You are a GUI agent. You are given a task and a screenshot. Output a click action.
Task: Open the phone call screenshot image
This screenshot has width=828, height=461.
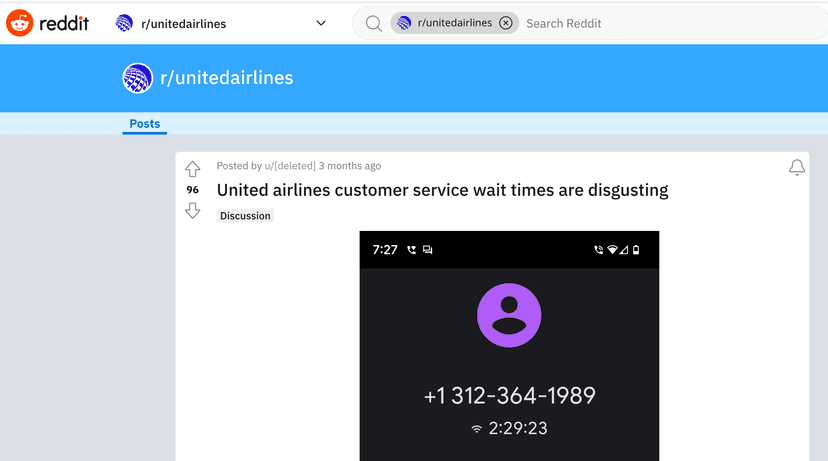pyautogui.click(x=509, y=345)
